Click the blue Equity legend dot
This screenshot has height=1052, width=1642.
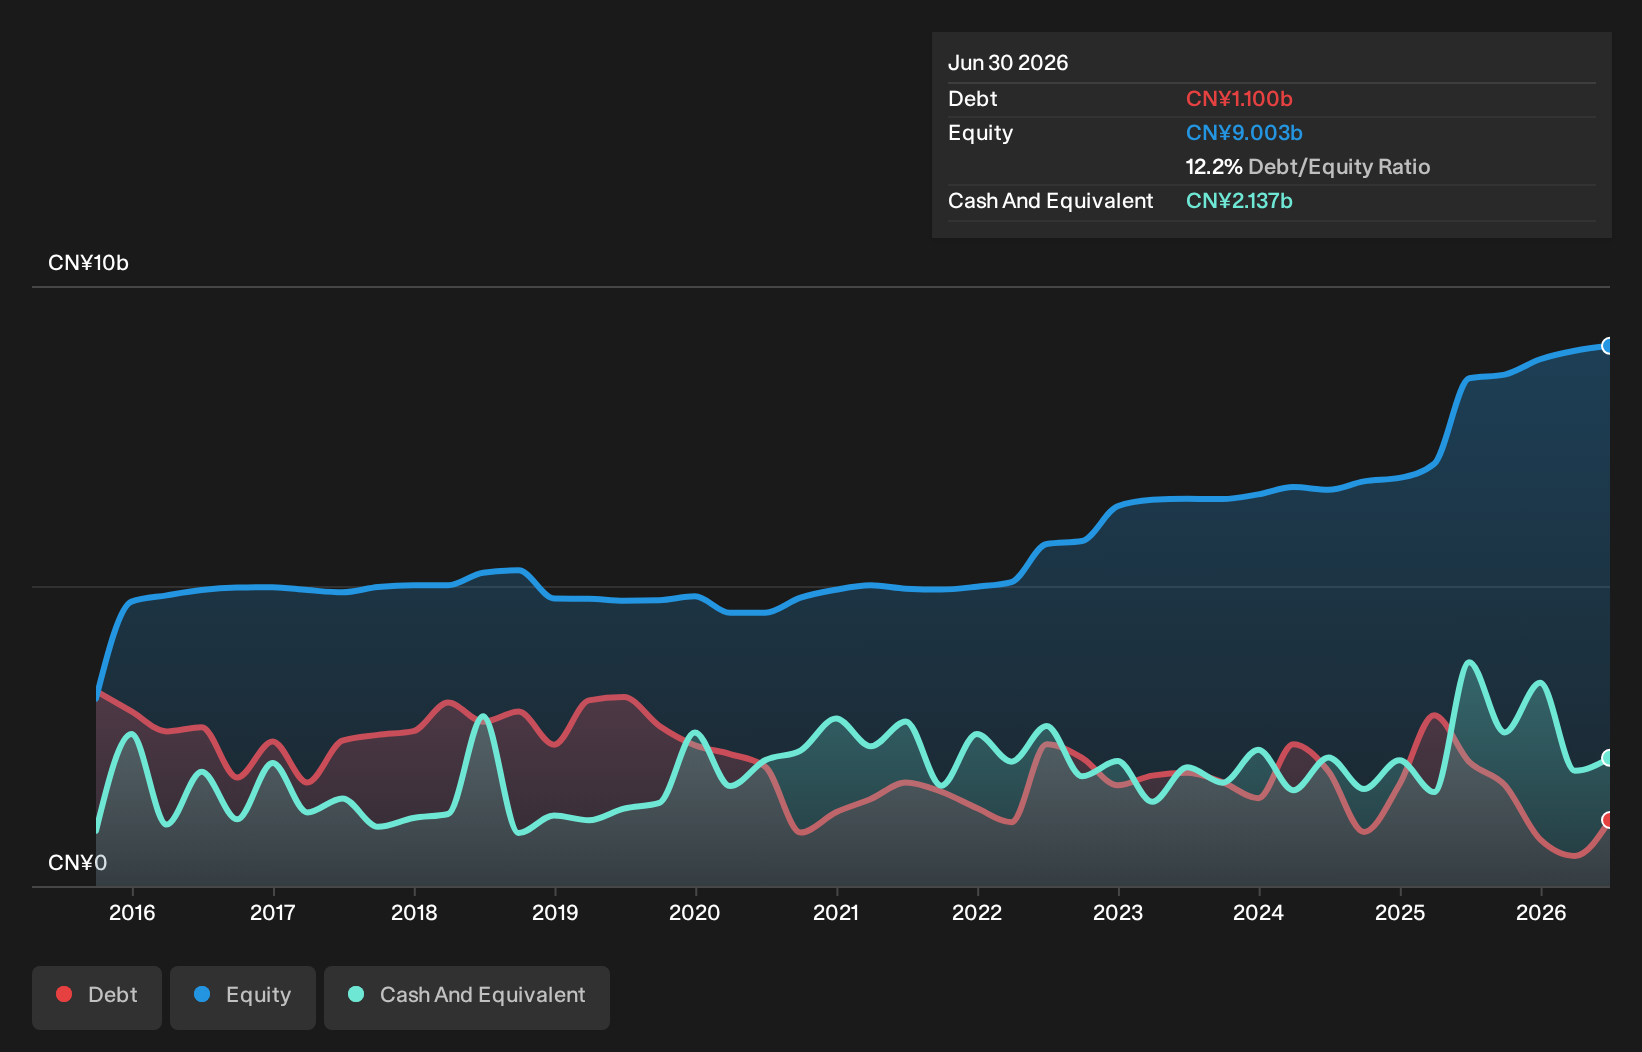click(202, 994)
